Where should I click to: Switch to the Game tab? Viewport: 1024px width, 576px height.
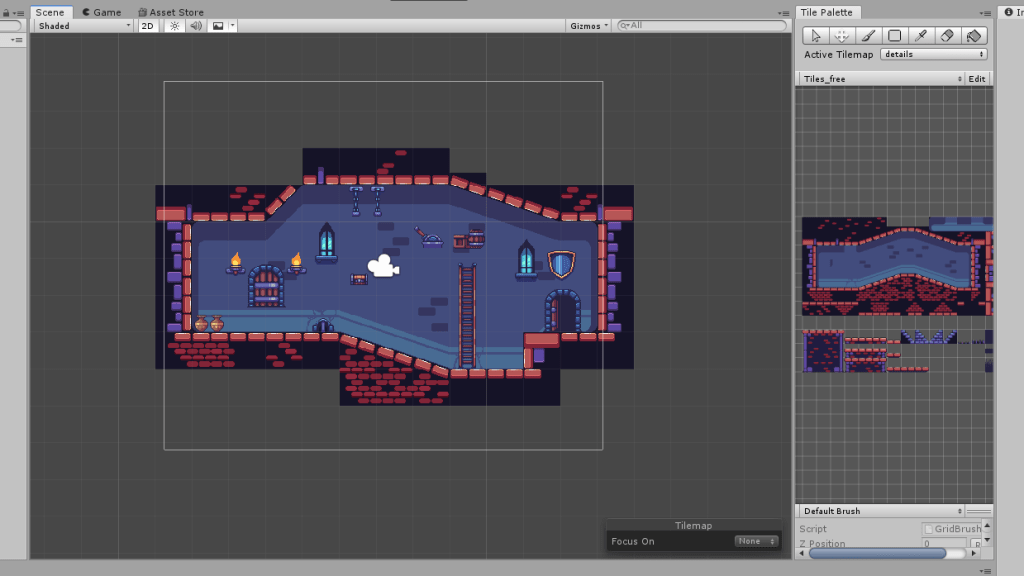[101, 12]
